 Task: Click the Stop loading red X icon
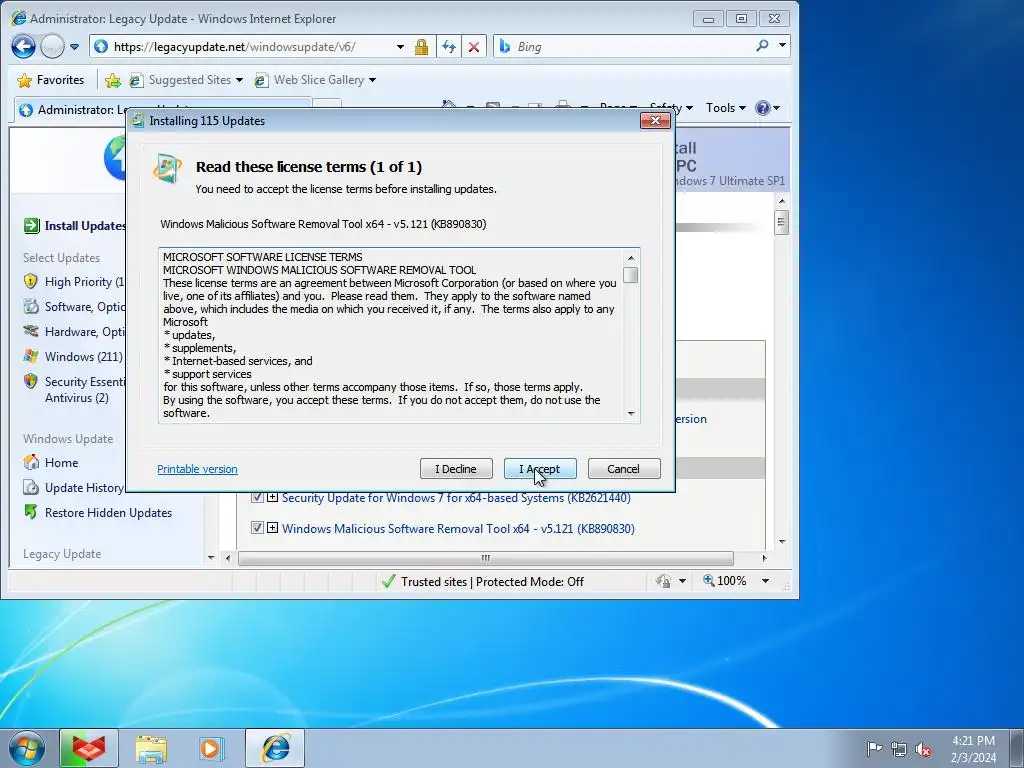pos(474,47)
